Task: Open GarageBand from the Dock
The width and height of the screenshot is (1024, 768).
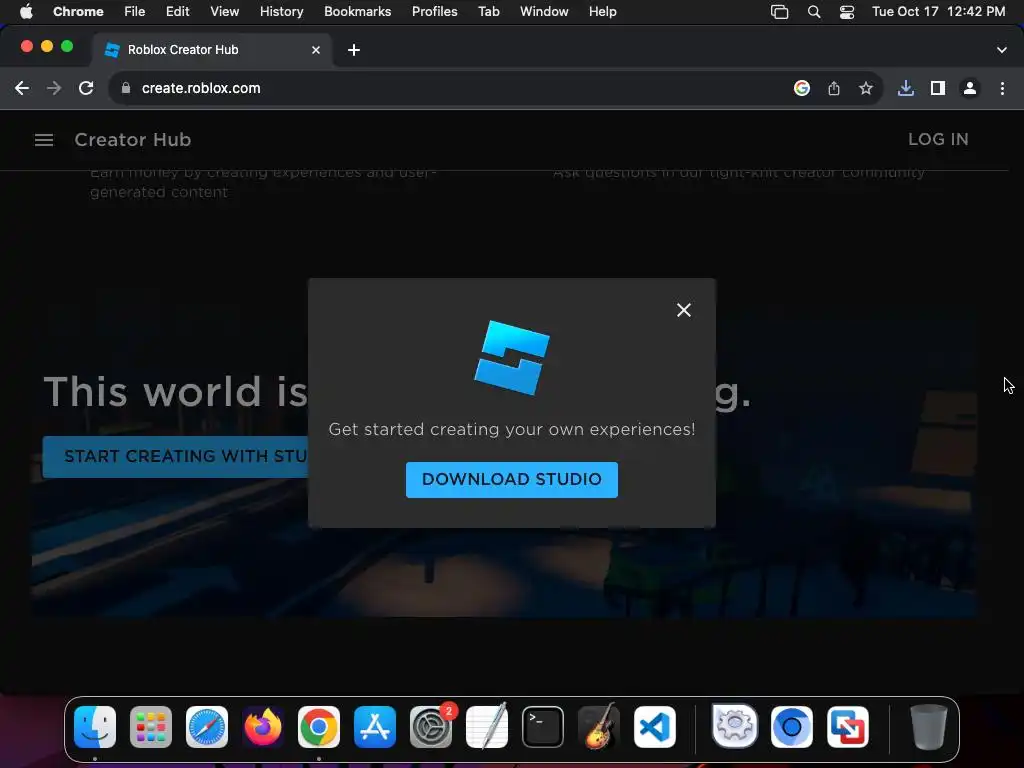Action: (599, 727)
